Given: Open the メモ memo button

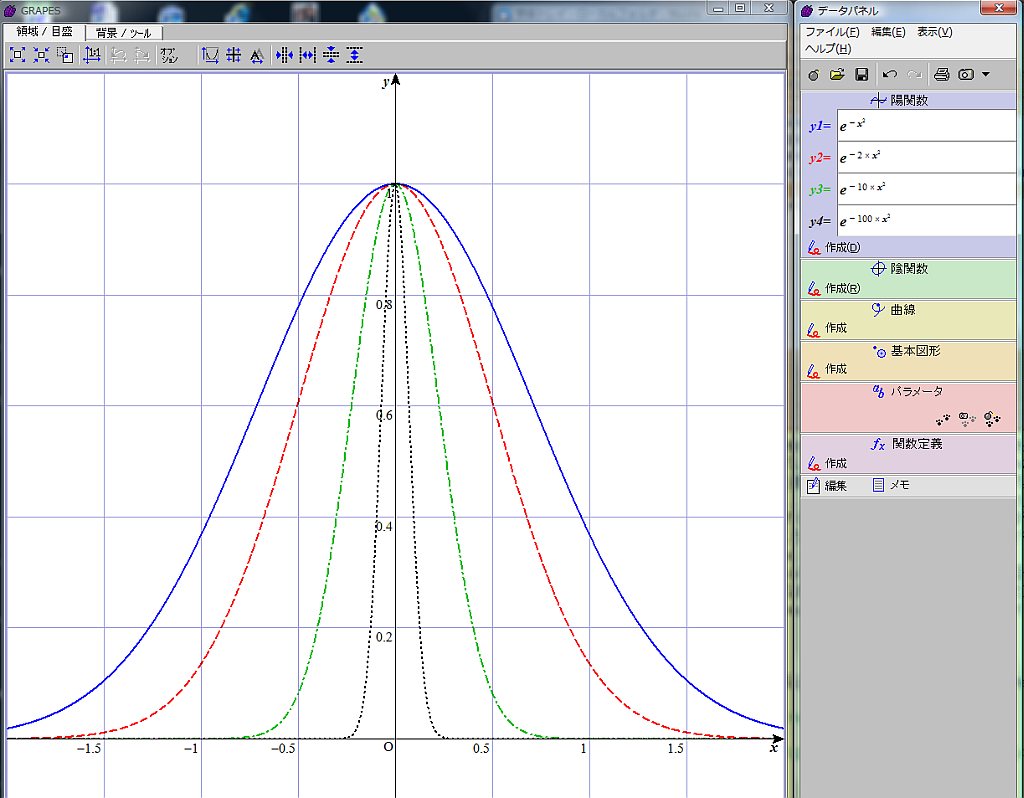Looking at the screenshot, I should (890, 486).
